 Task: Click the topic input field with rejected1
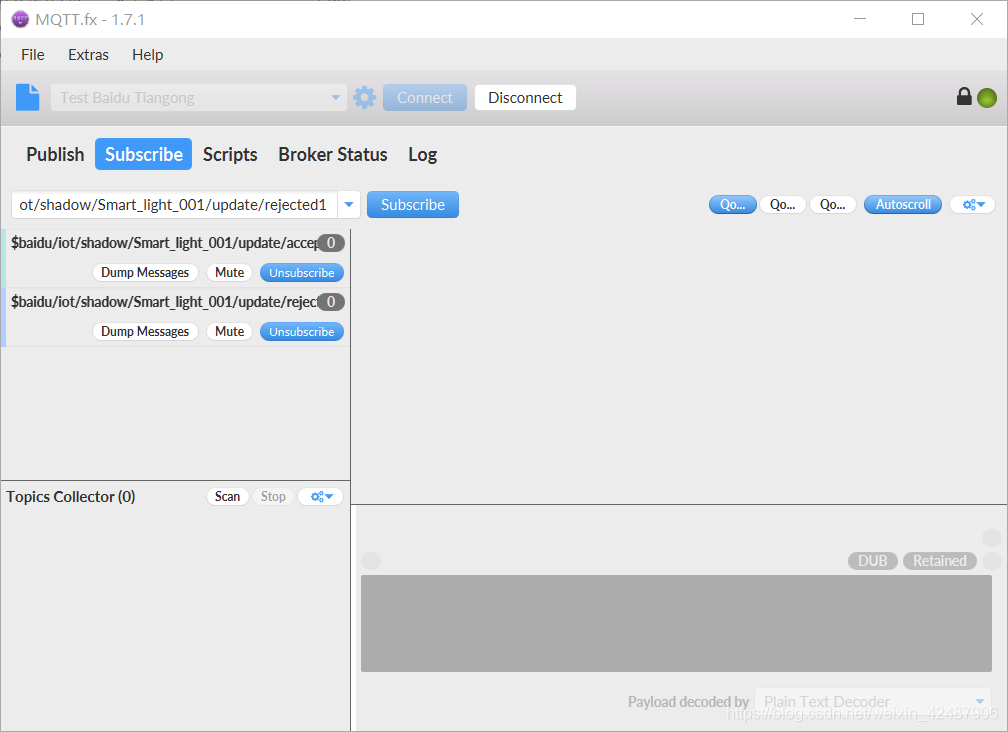tap(174, 204)
